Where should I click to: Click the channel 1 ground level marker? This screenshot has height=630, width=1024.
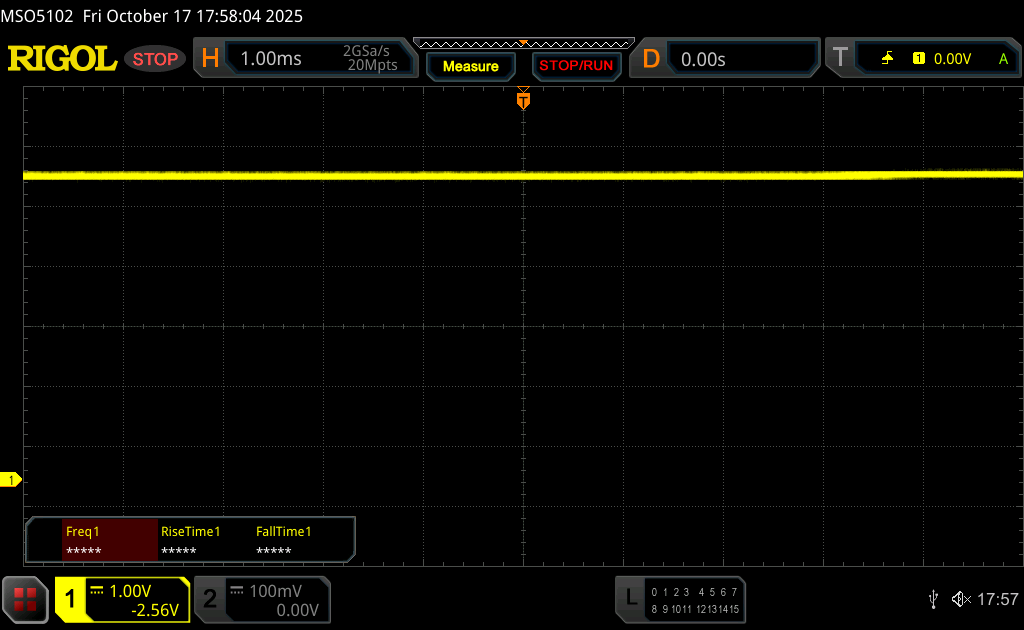[11, 481]
